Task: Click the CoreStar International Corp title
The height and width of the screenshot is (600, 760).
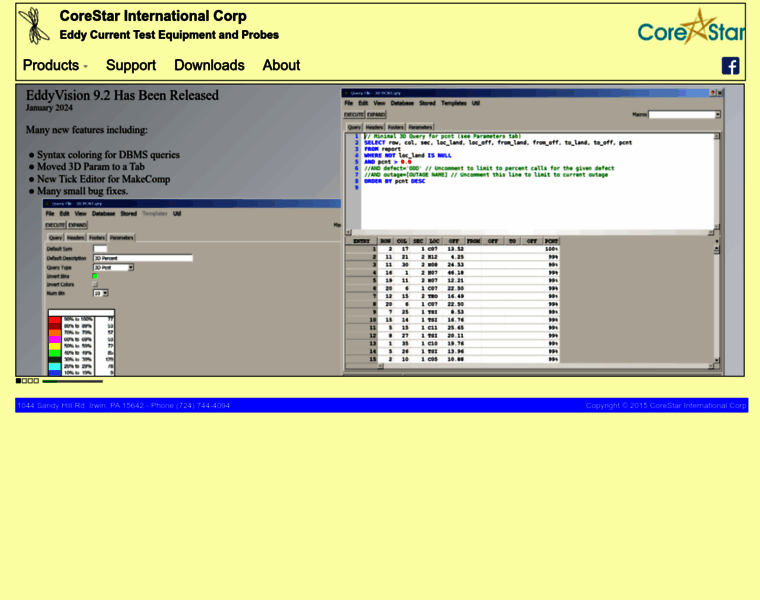Action: tap(153, 16)
